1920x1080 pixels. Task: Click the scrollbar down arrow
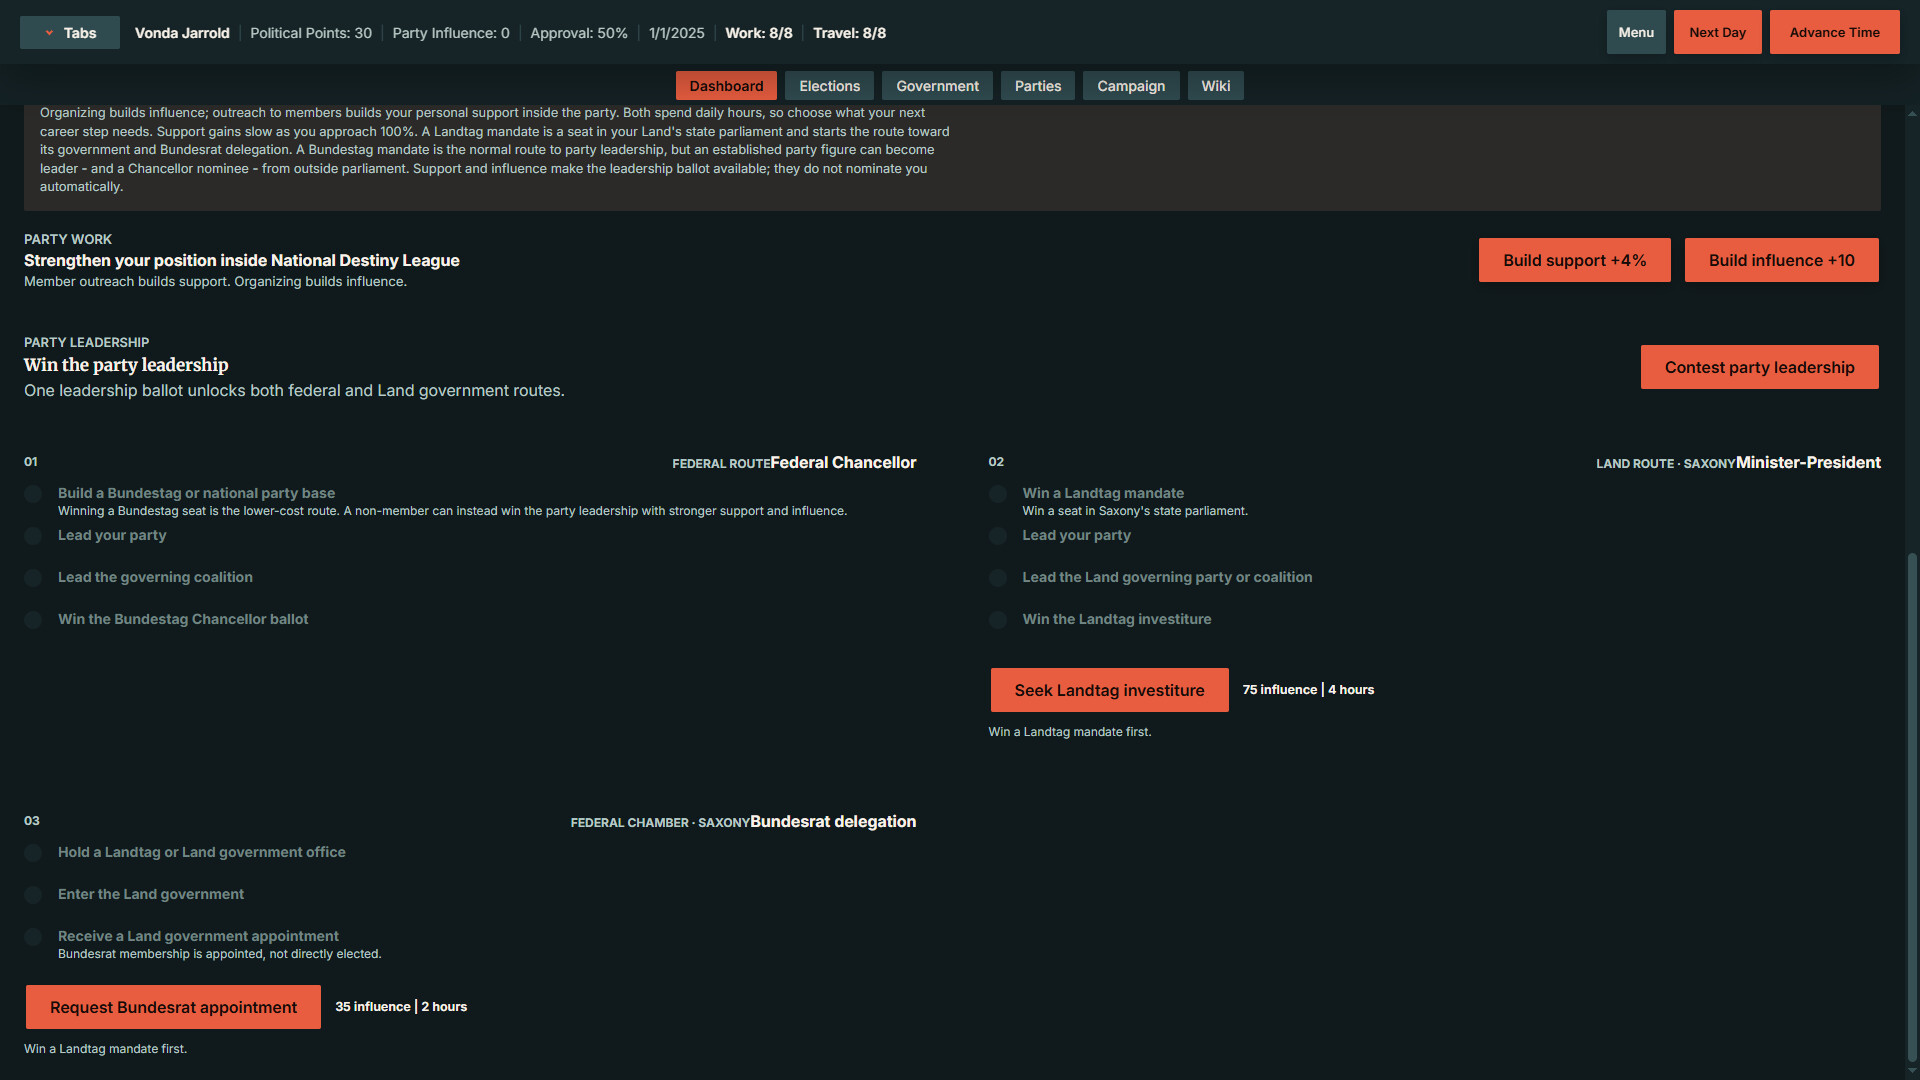[1912, 1071]
